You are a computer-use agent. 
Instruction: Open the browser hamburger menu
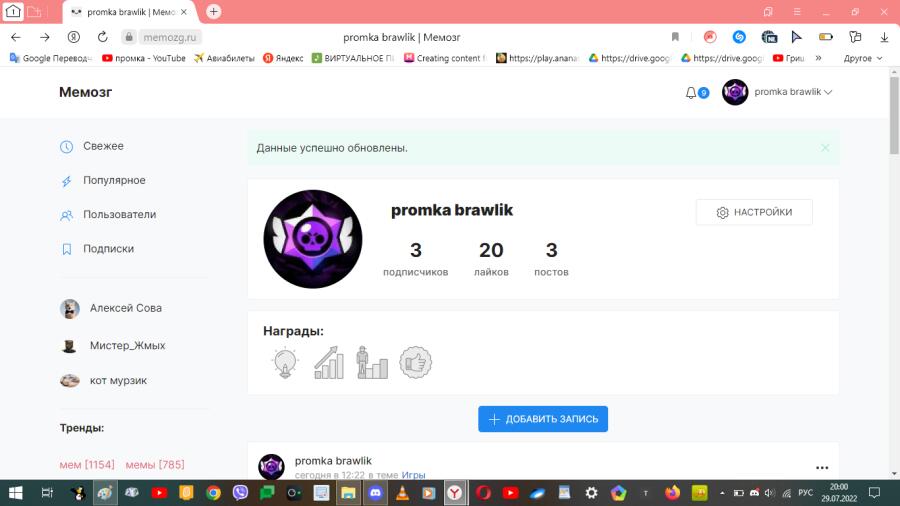tap(797, 12)
